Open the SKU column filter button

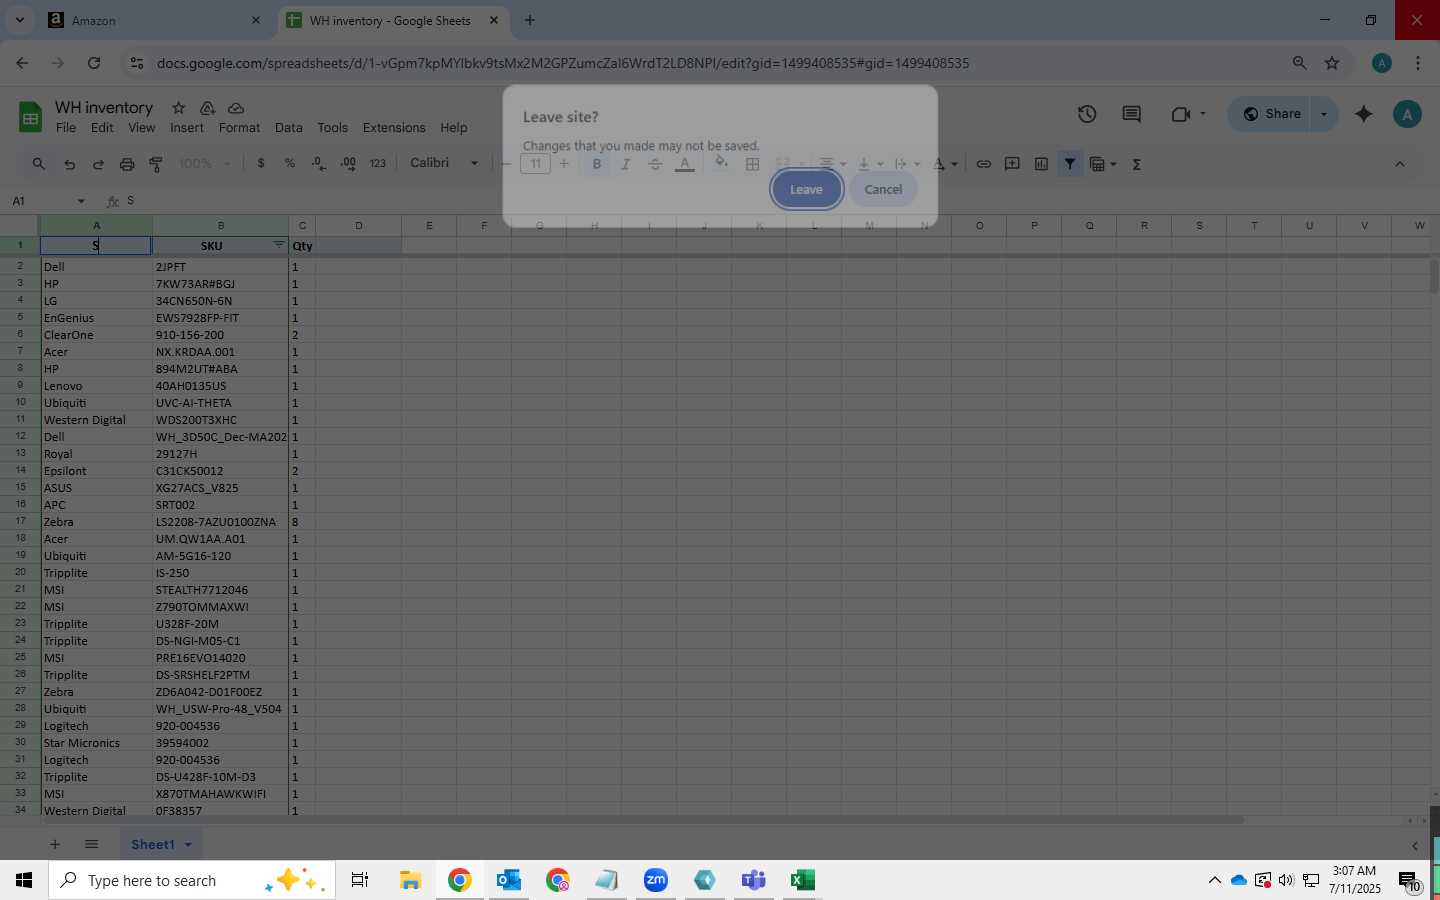point(279,245)
